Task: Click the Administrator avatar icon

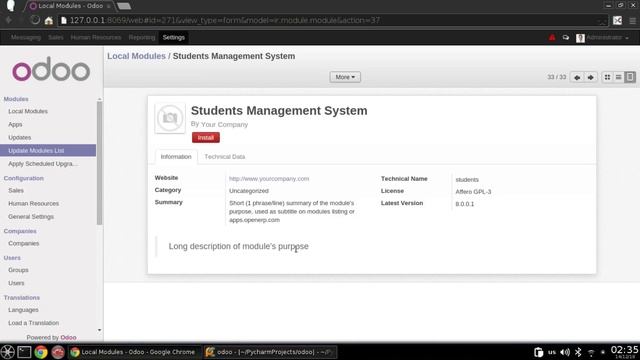Action: coord(580,38)
